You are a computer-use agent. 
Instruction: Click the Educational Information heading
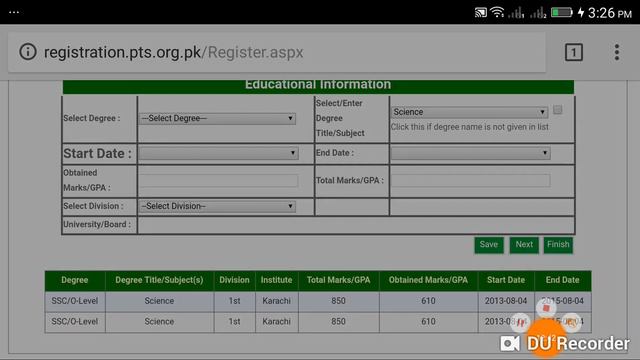(318, 84)
